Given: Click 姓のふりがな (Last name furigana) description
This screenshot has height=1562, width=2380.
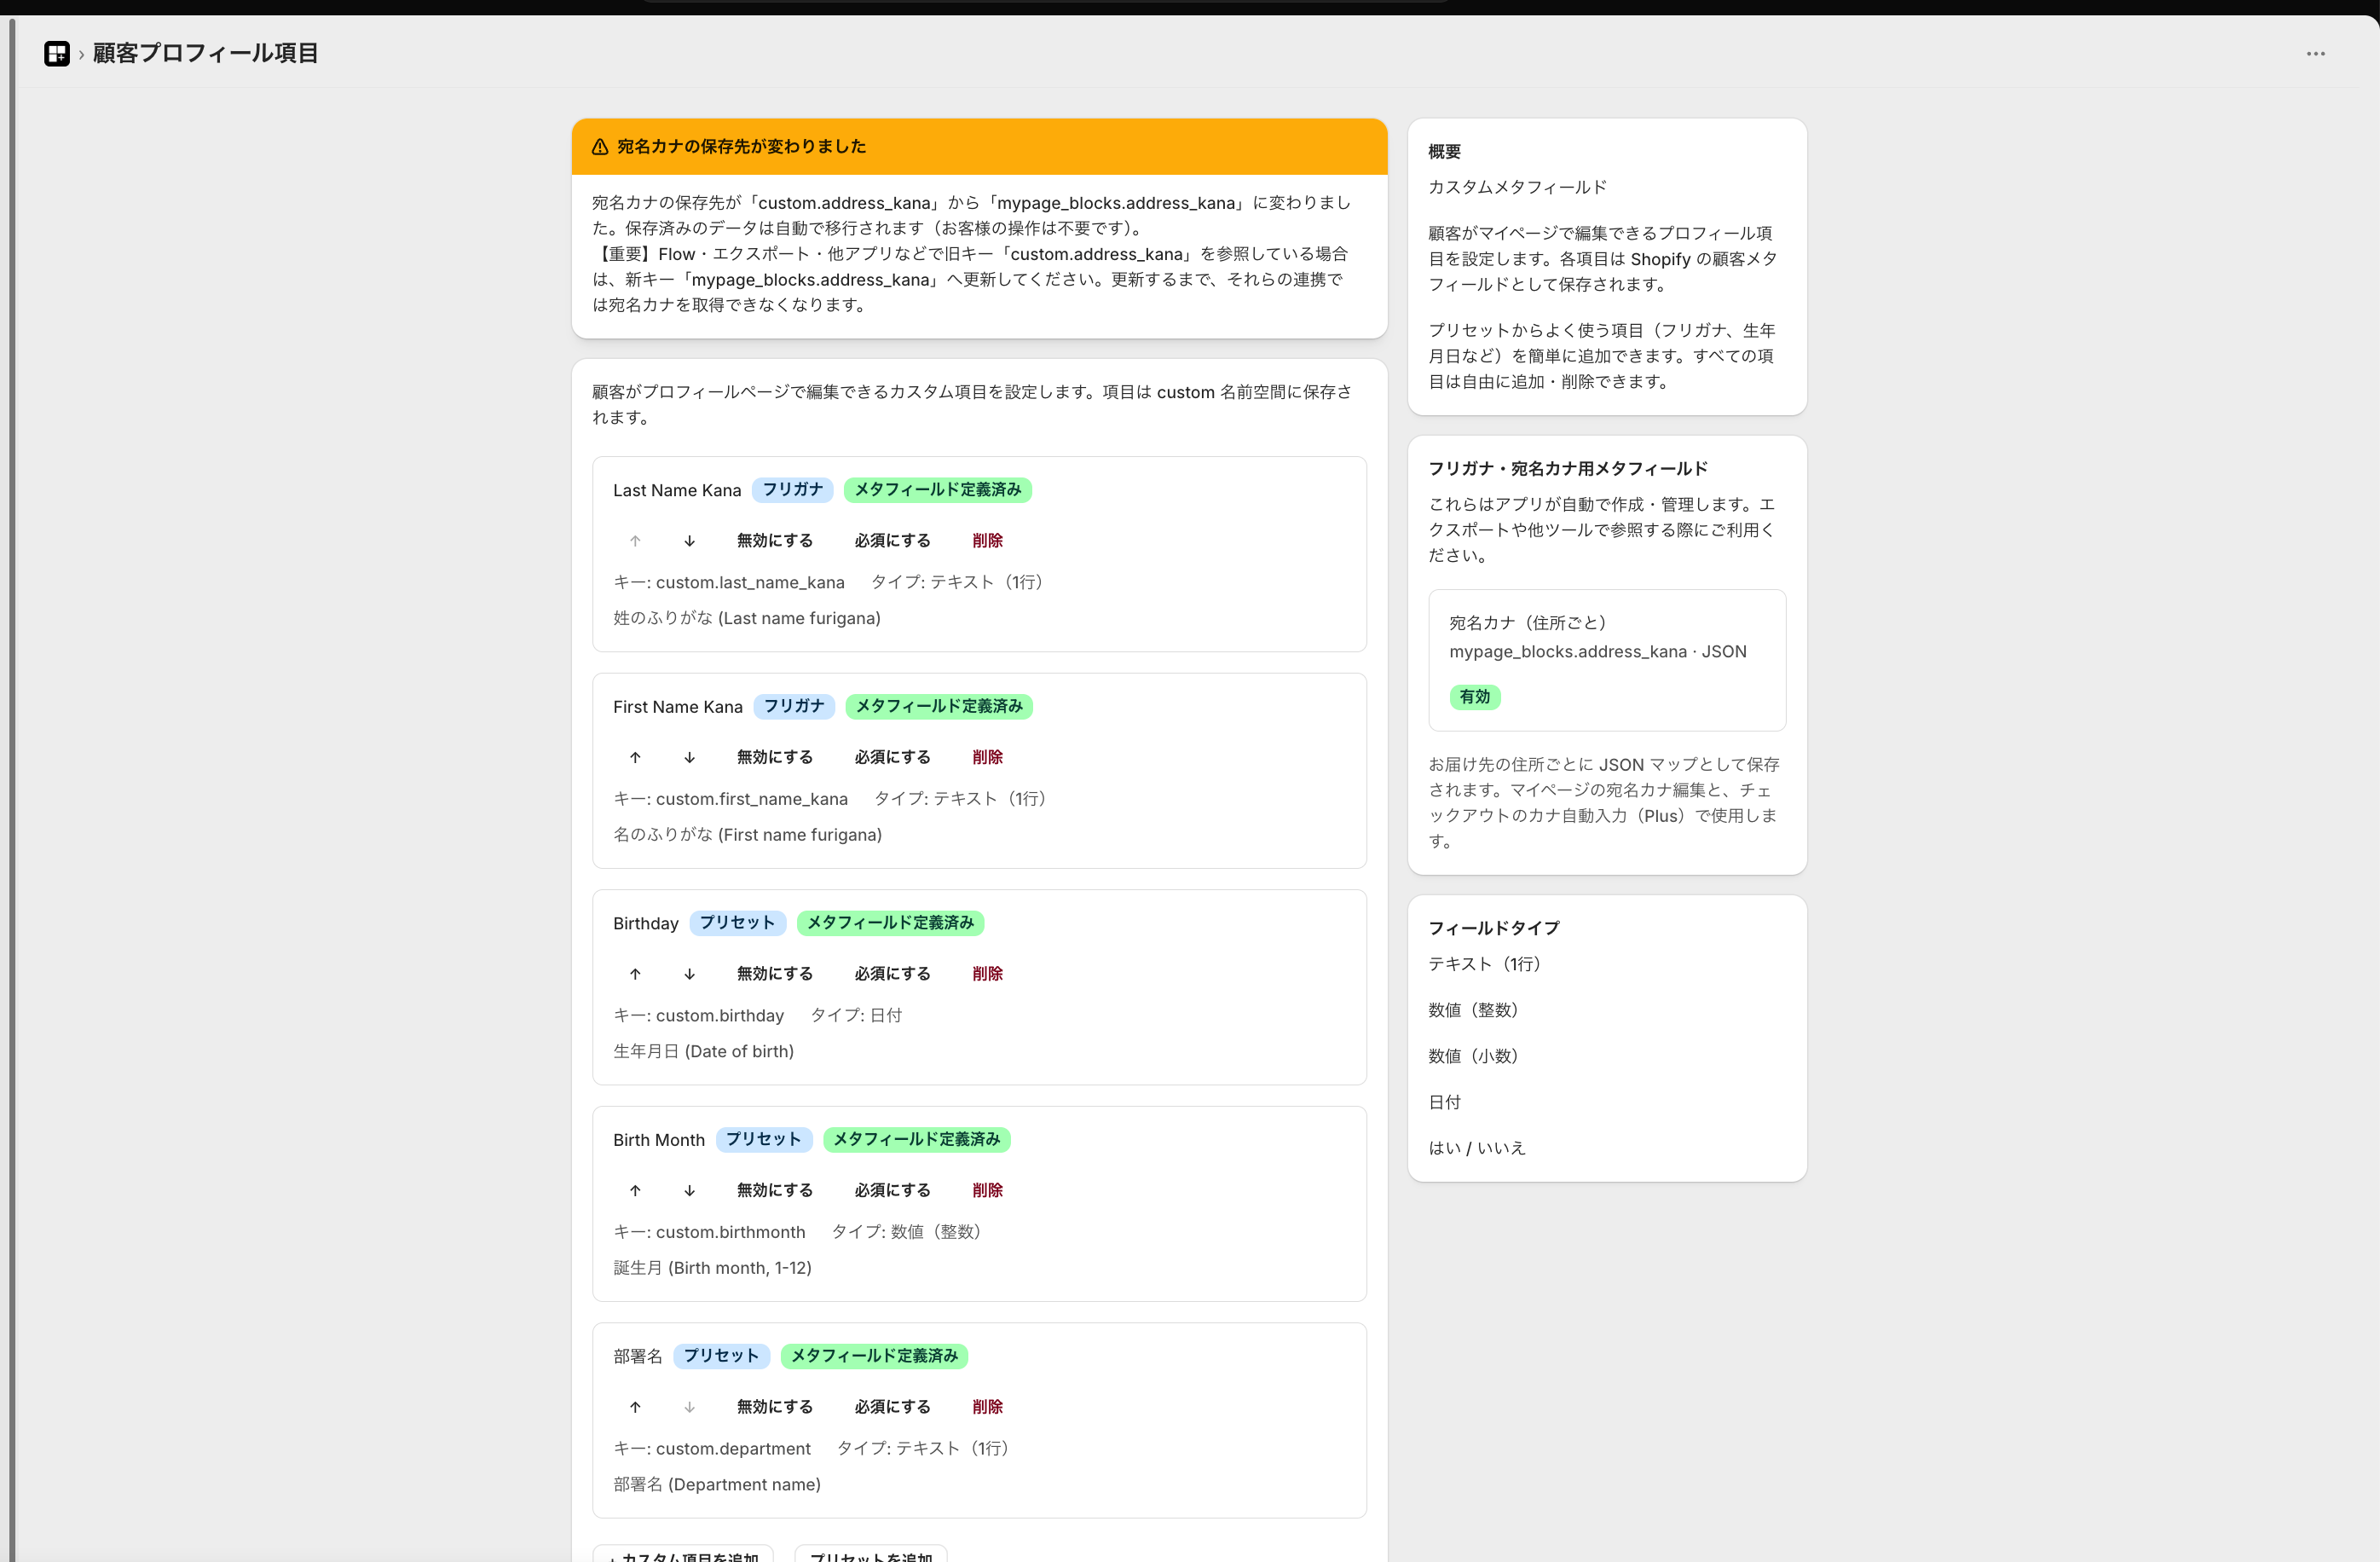Looking at the screenshot, I should click(746, 618).
